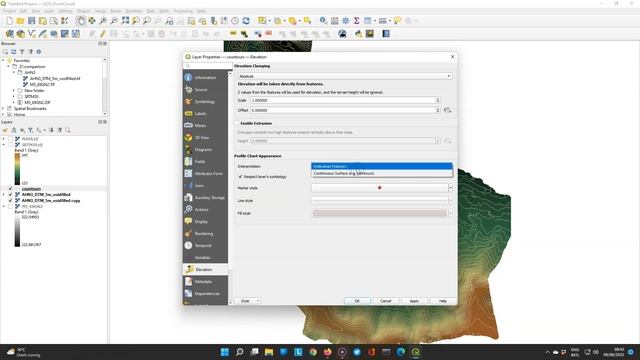Toggle Respect layer's symbology checkbox
Image resolution: width=640 pixels, height=360 pixels.
tap(240, 177)
